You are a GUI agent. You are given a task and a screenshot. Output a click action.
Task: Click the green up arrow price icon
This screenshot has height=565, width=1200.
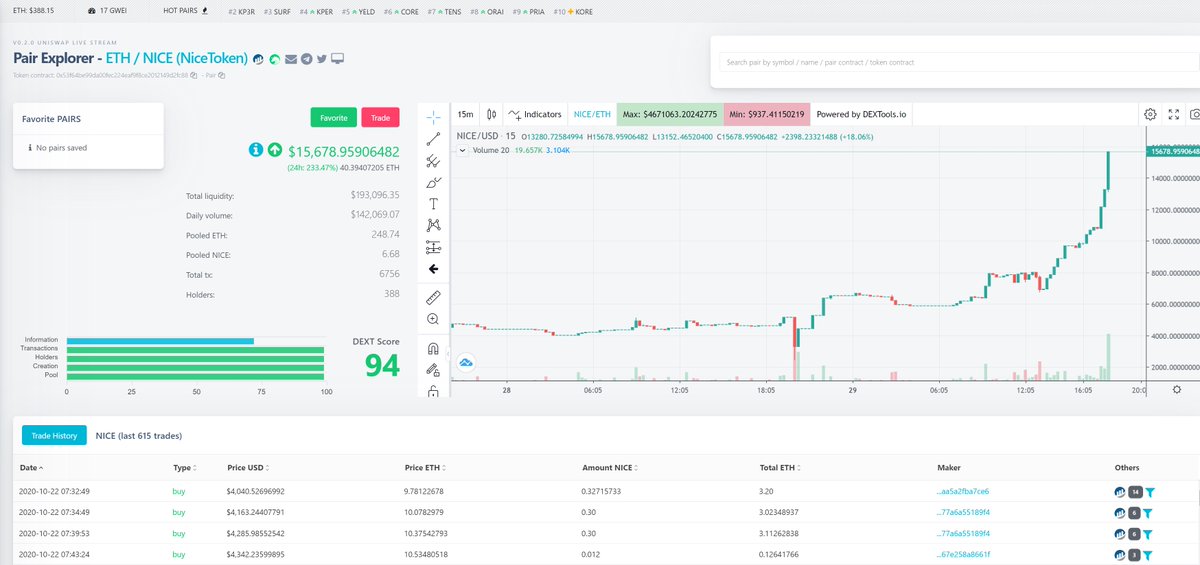[x=275, y=150]
